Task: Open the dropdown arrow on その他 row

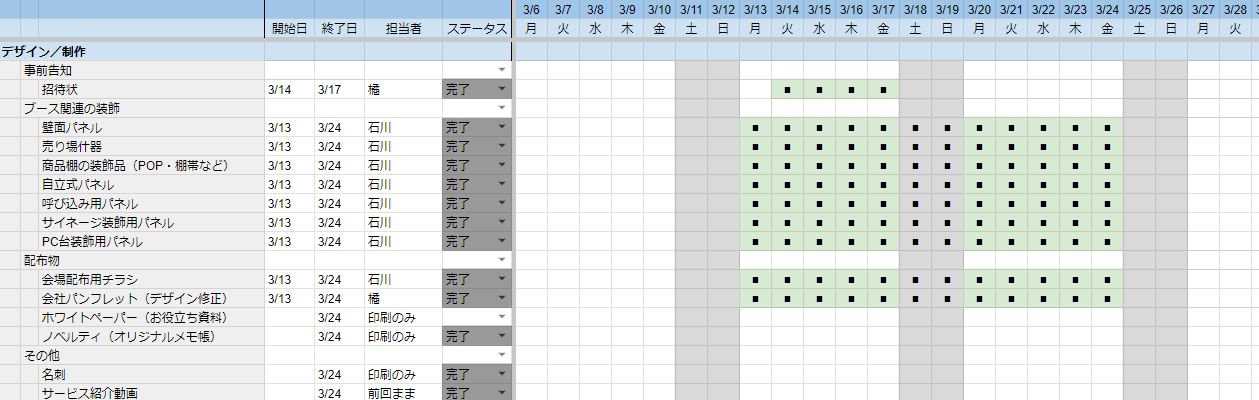Action: coord(502,356)
